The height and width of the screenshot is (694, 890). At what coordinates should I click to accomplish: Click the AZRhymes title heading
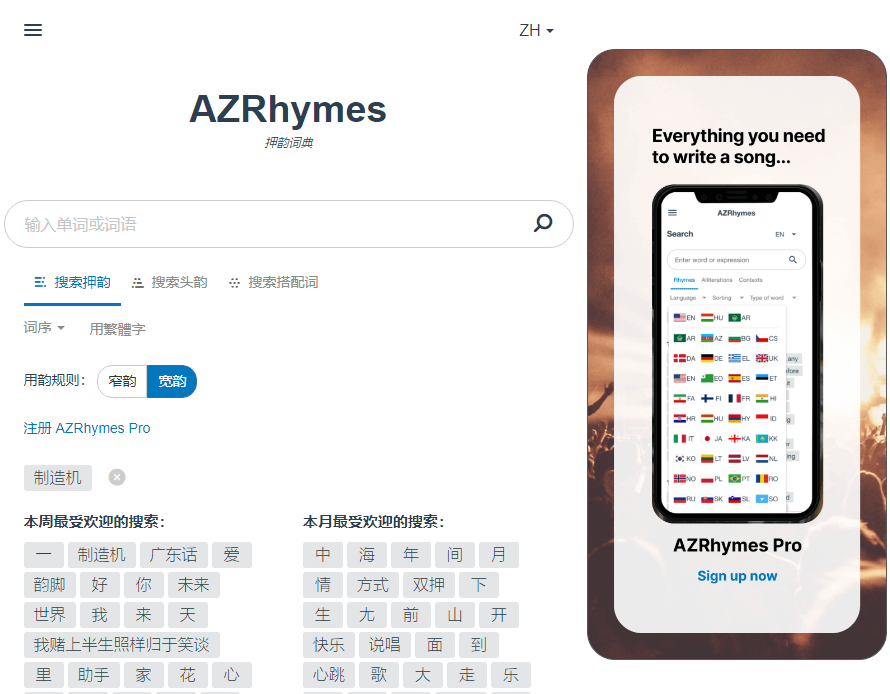tap(288, 109)
